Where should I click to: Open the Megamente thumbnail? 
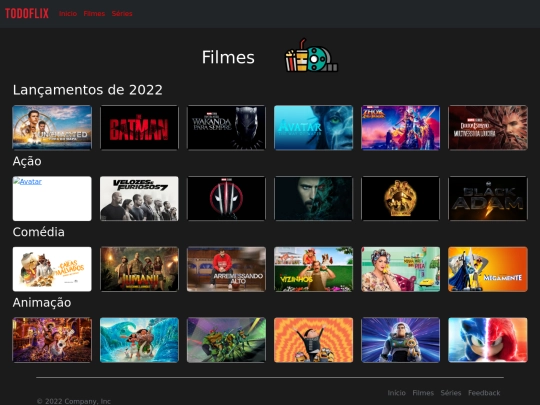click(x=488, y=269)
